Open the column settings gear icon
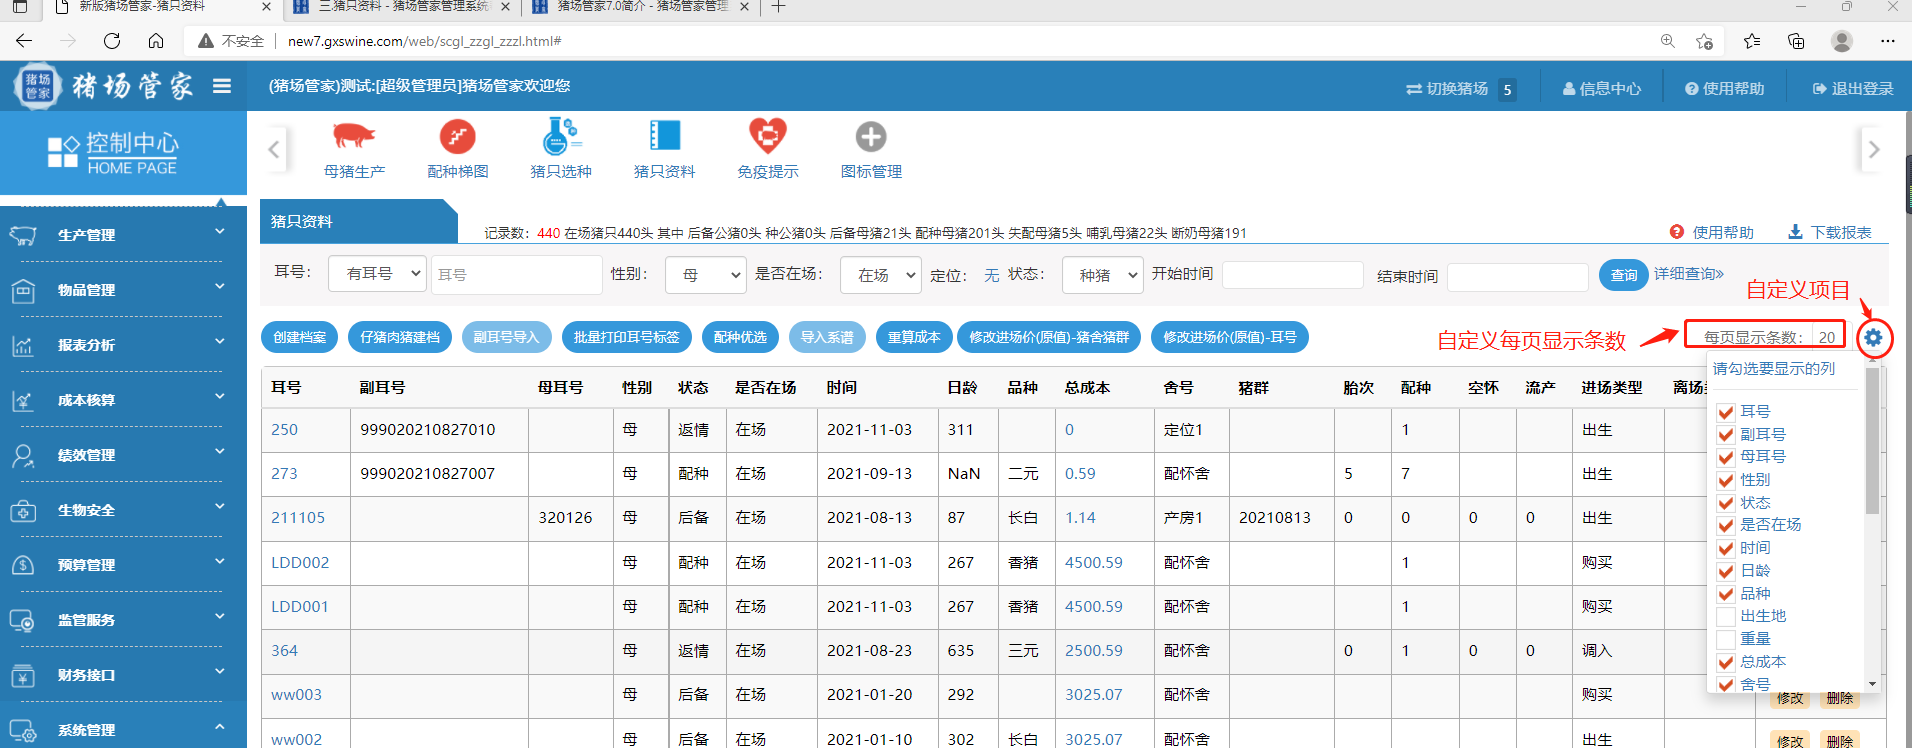The width and height of the screenshot is (1912, 748). 1873,338
